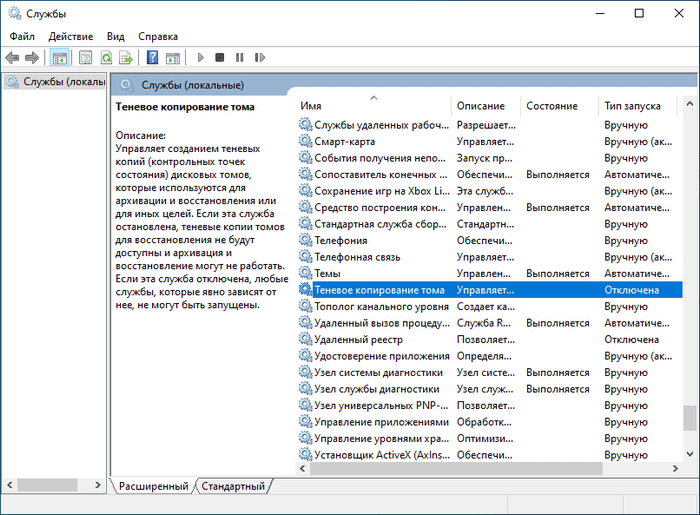Click the left pane's scroll left arrow
Viewport: 700px width, 515px height.
(10, 485)
